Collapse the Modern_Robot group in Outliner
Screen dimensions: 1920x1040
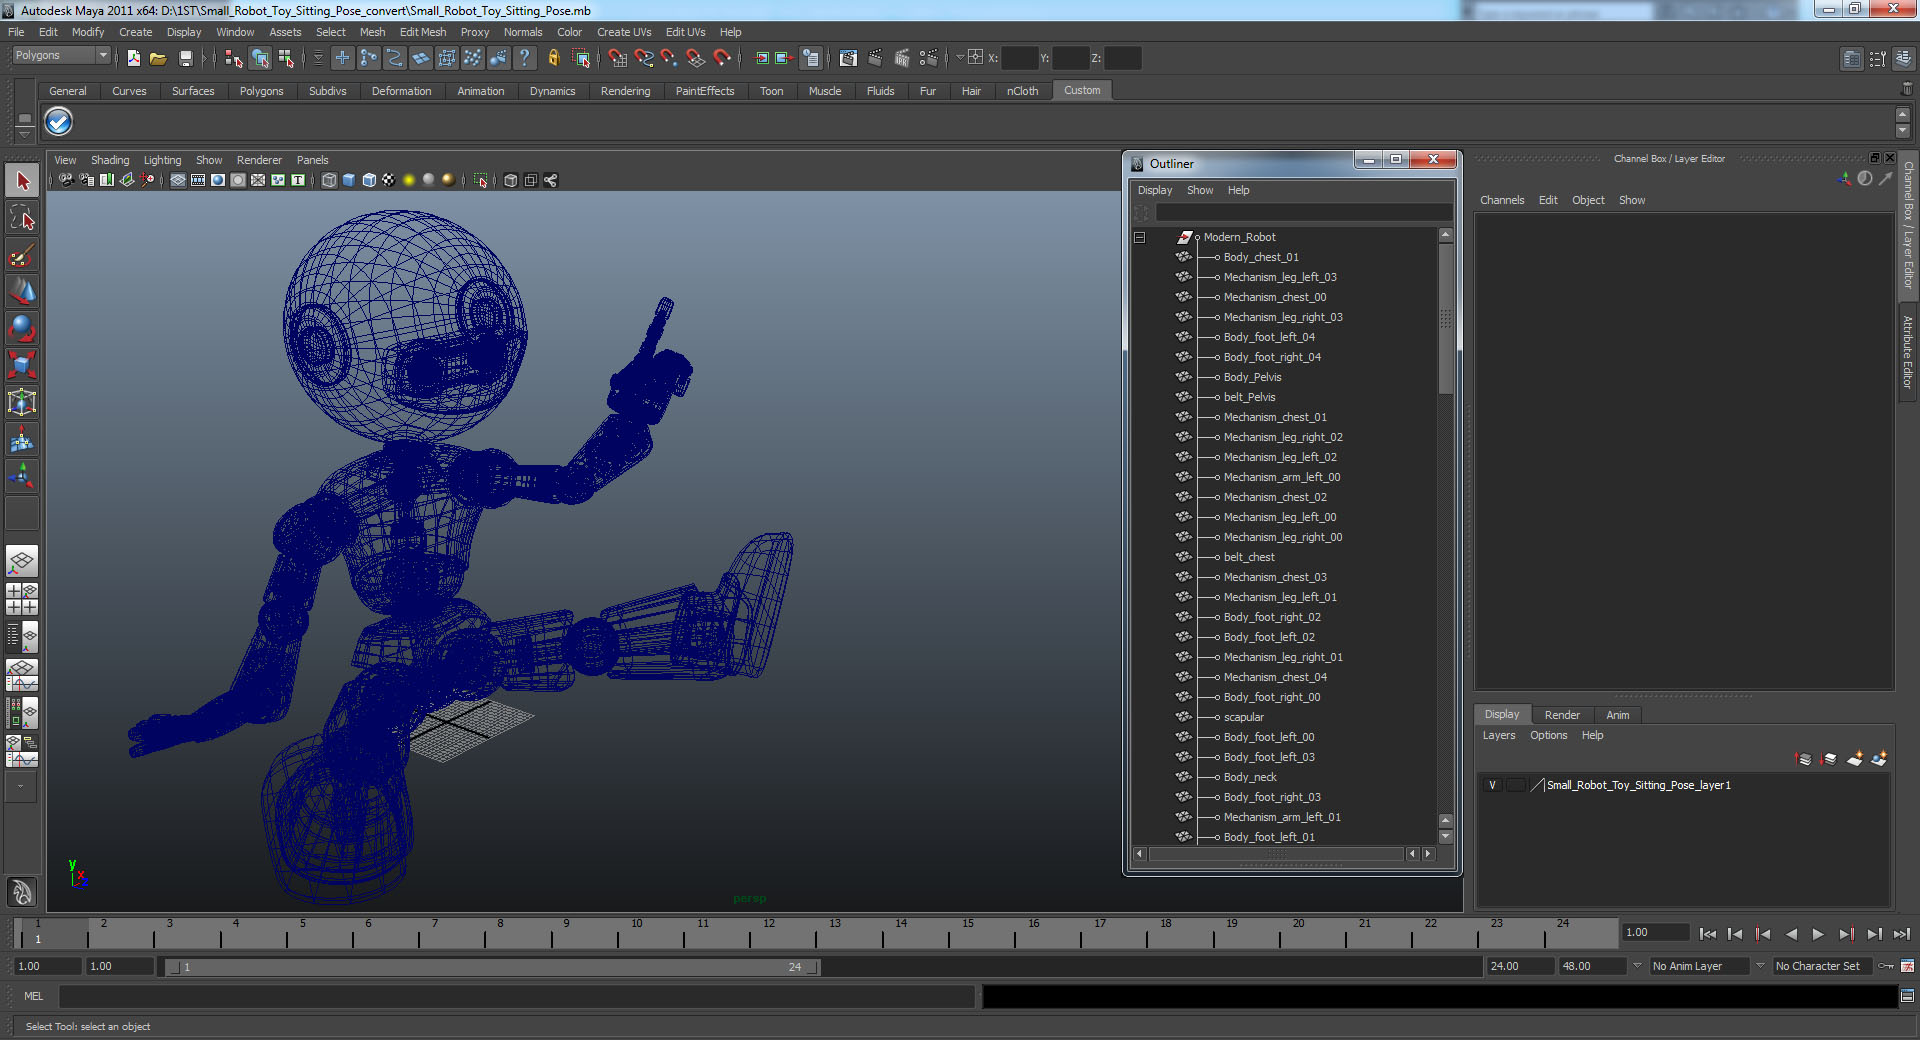1139,237
